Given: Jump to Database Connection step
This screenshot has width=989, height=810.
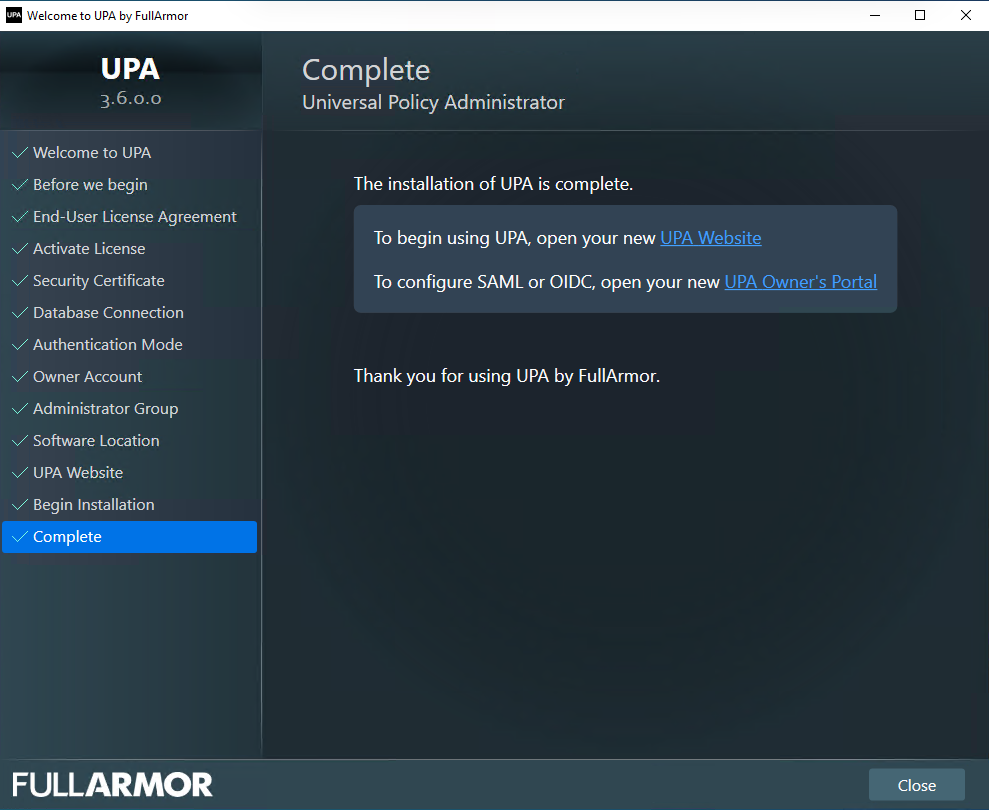Looking at the screenshot, I should pyautogui.click(x=108, y=313).
